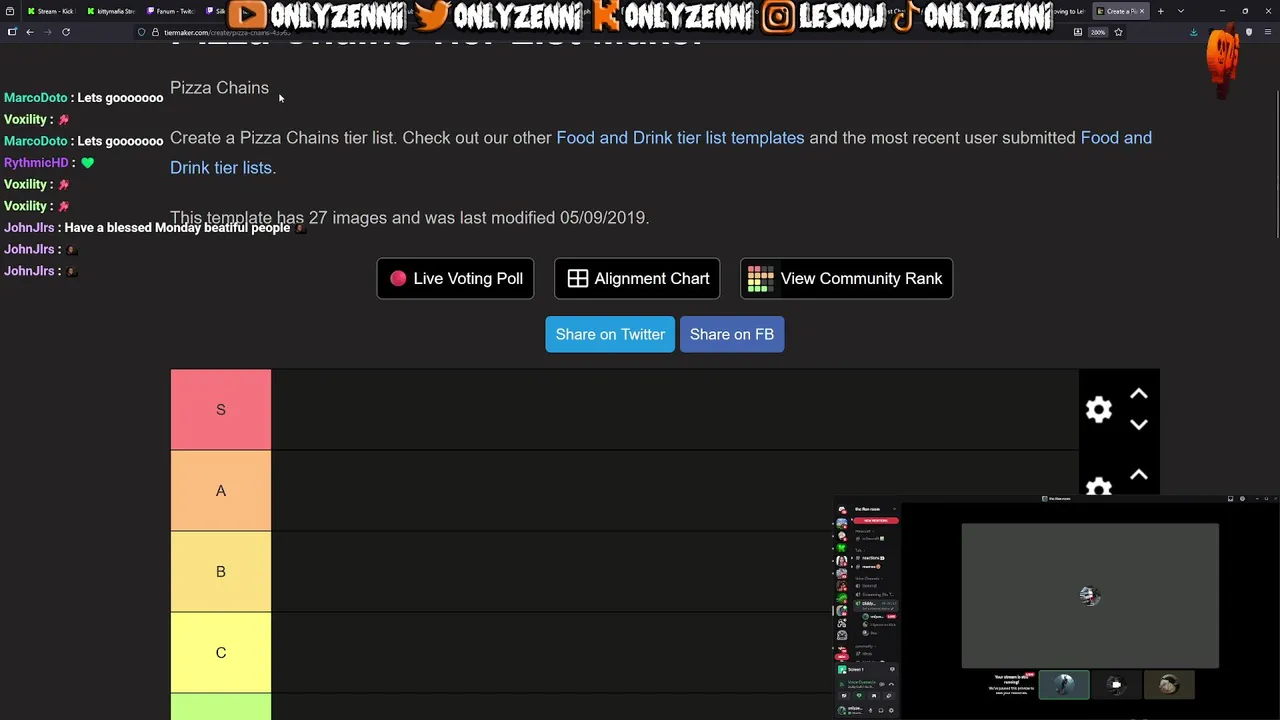This screenshot has height=720, width=1280.
Task: Switch to the Stream - Kick tab
Action: click(50, 11)
